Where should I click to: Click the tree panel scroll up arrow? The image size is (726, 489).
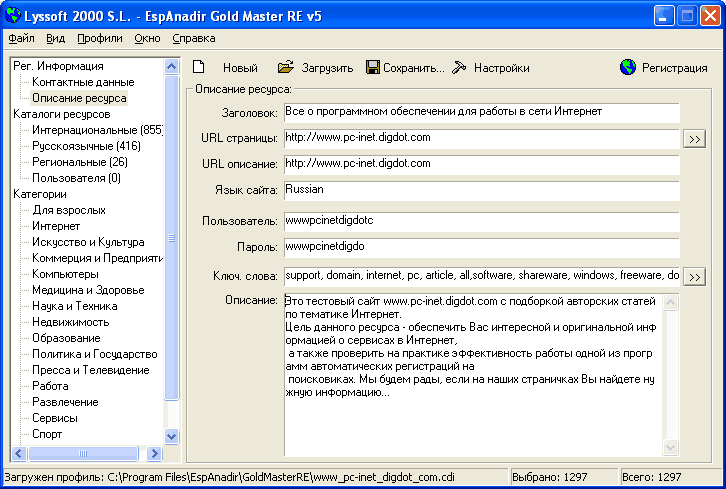click(x=171, y=67)
